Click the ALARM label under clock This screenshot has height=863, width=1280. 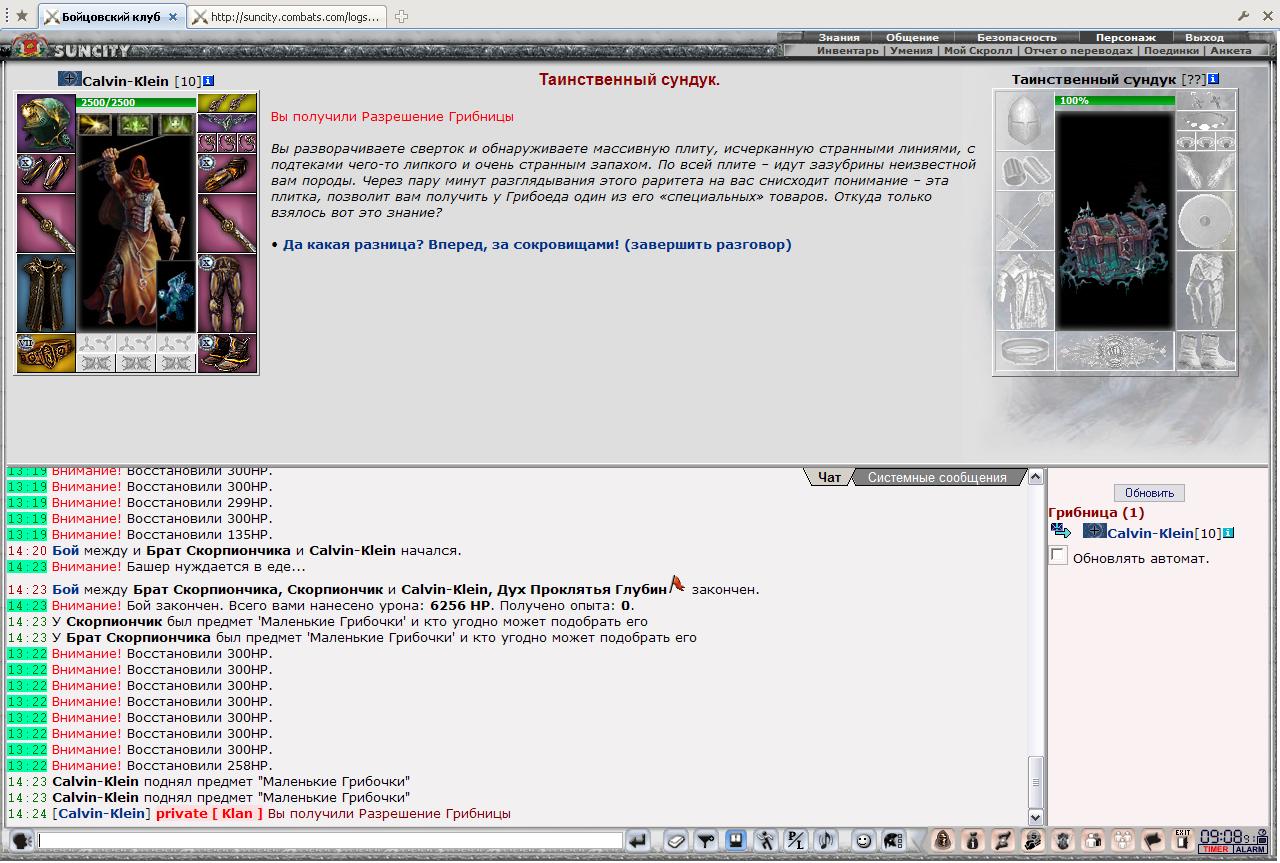1250,849
